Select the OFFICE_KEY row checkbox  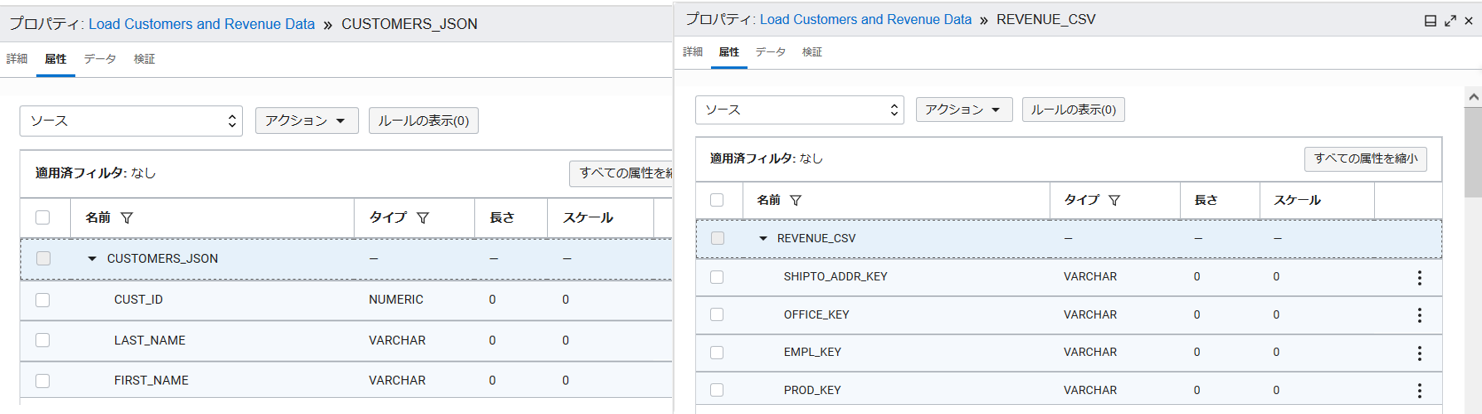tap(717, 315)
